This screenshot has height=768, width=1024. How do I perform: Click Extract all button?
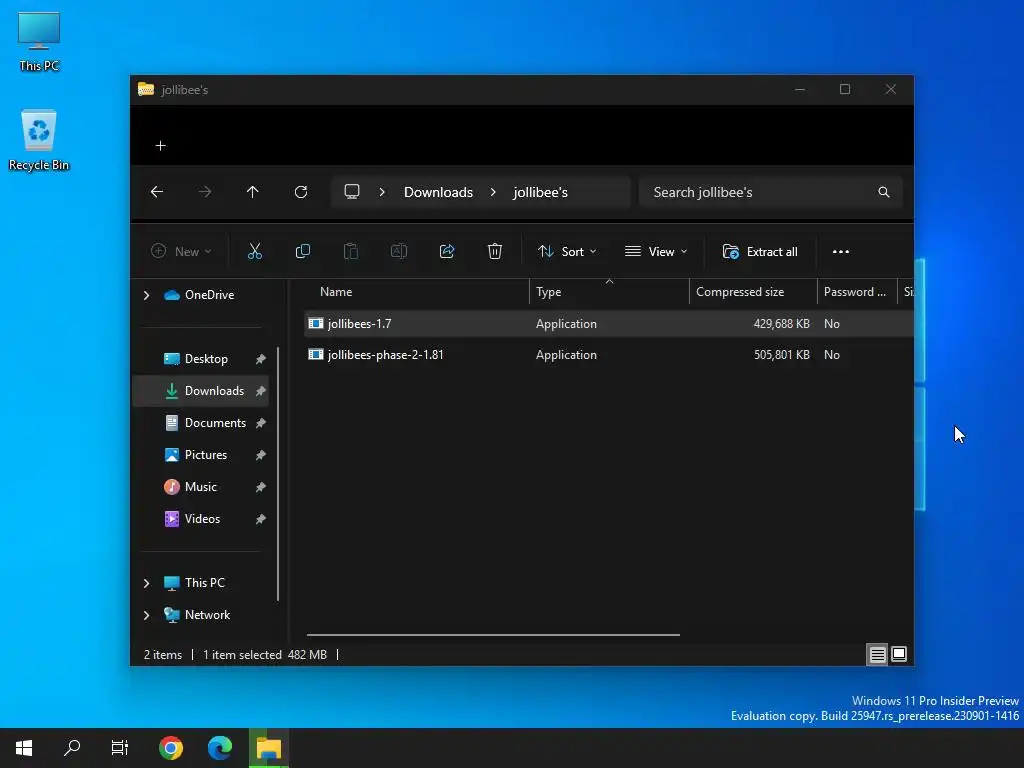760,251
